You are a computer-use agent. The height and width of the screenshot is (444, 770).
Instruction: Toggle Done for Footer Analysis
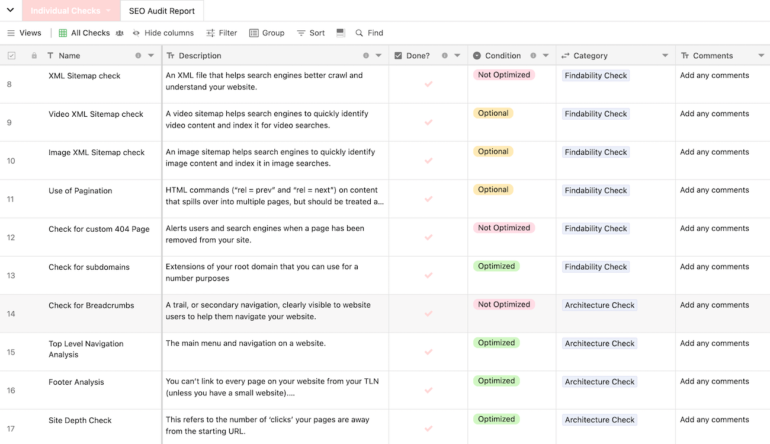click(428, 390)
